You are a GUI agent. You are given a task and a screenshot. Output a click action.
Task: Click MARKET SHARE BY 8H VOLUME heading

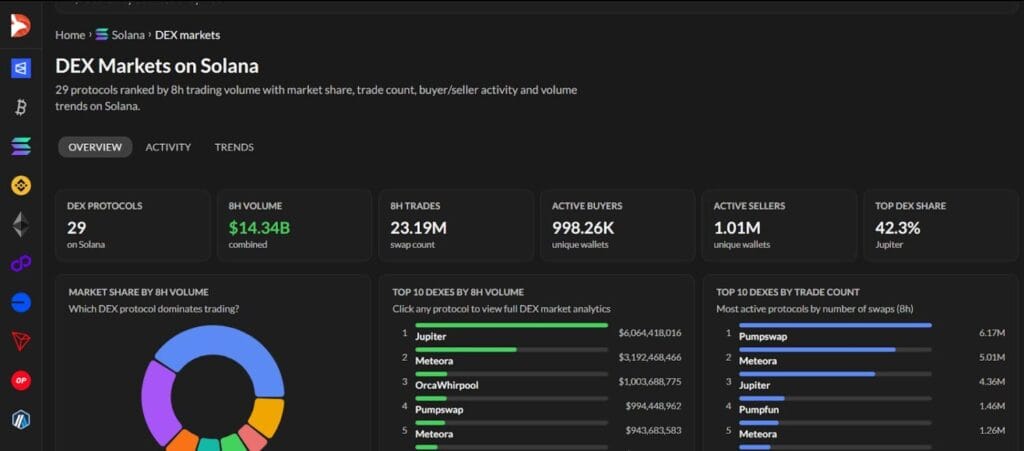(138, 292)
